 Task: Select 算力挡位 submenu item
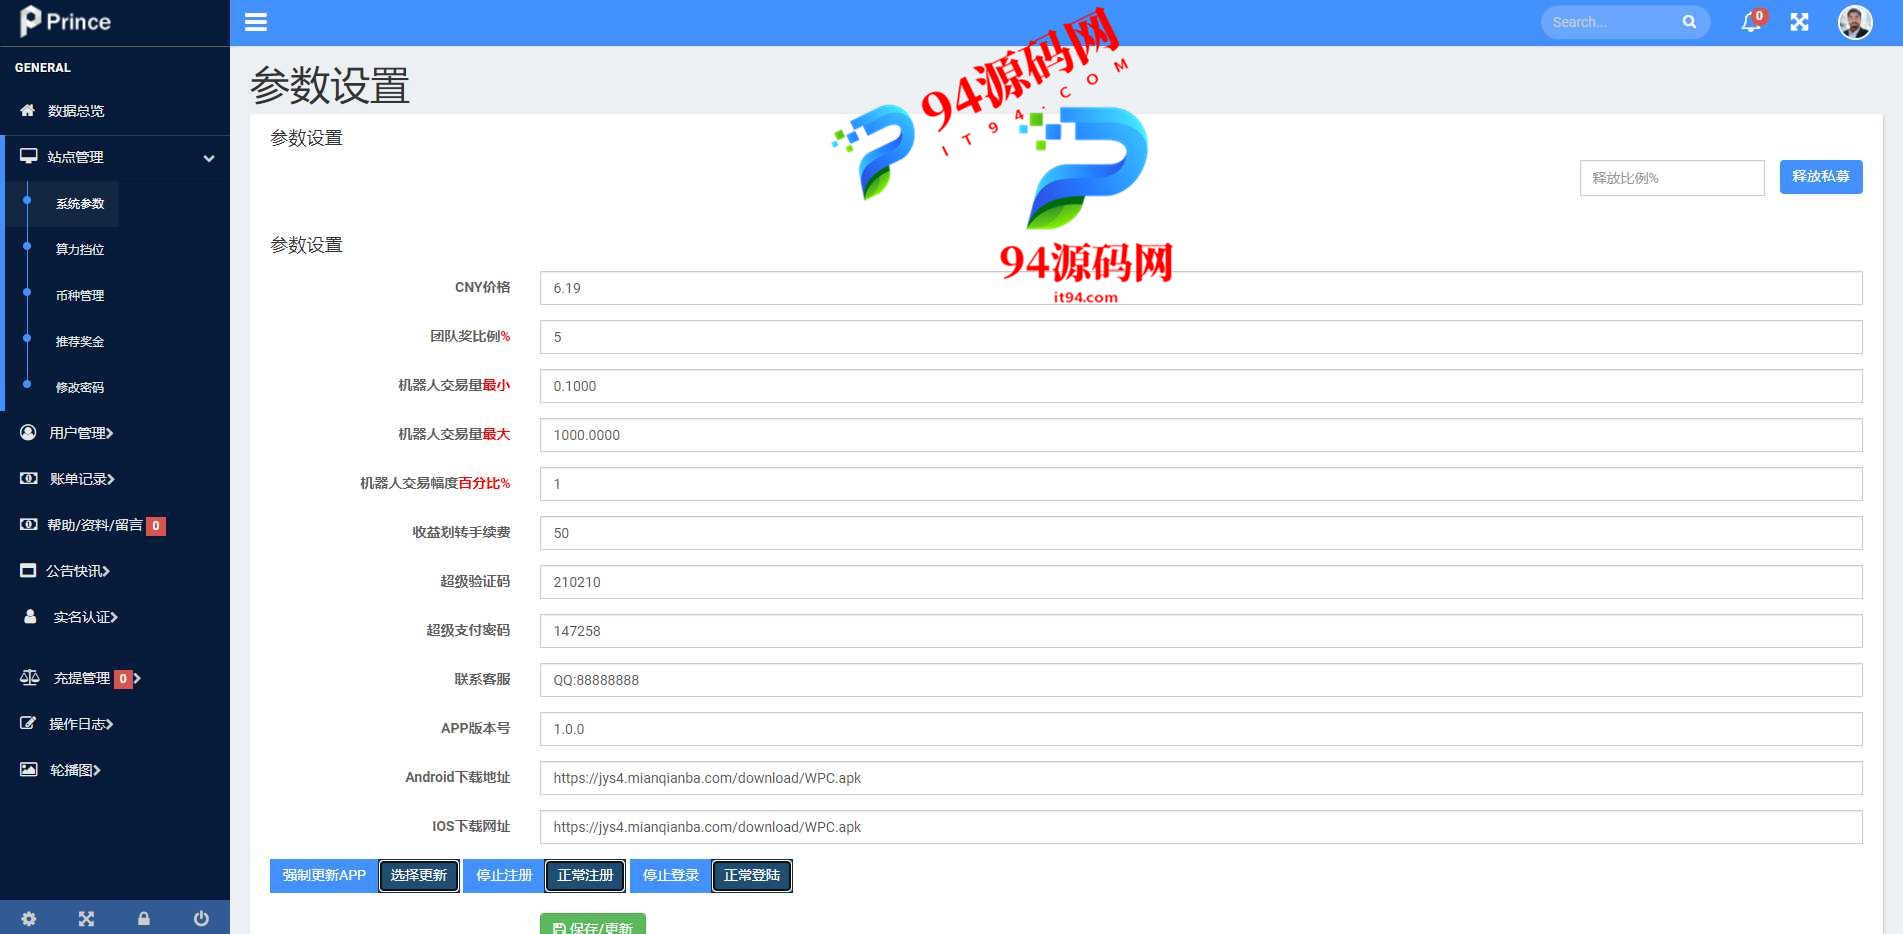click(80, 249)
